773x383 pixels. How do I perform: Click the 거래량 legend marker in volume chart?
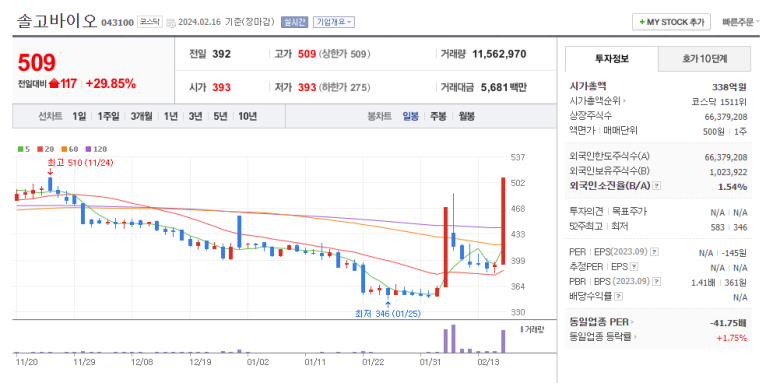point(522,329)
